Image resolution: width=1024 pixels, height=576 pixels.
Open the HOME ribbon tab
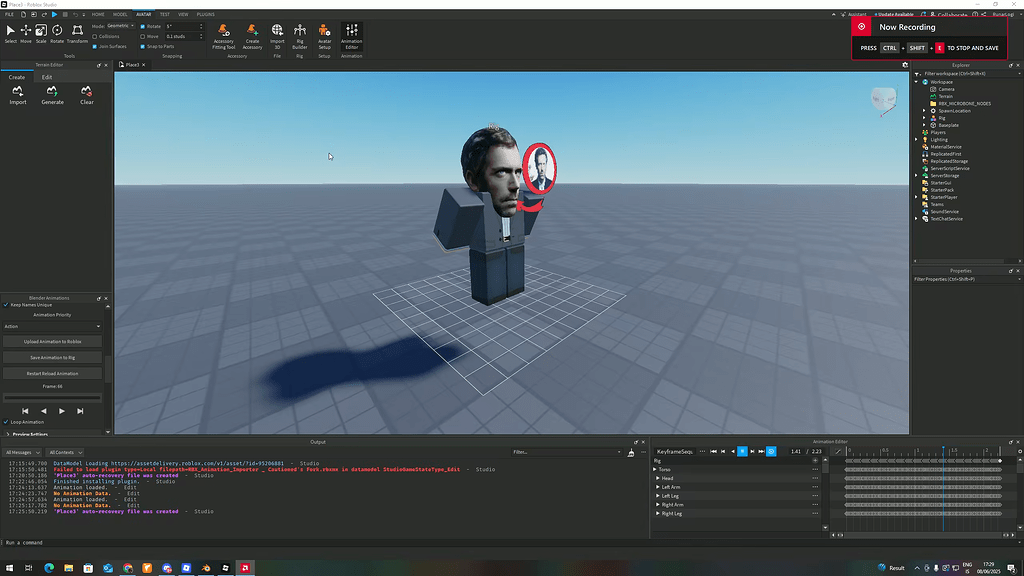(98, 14)
